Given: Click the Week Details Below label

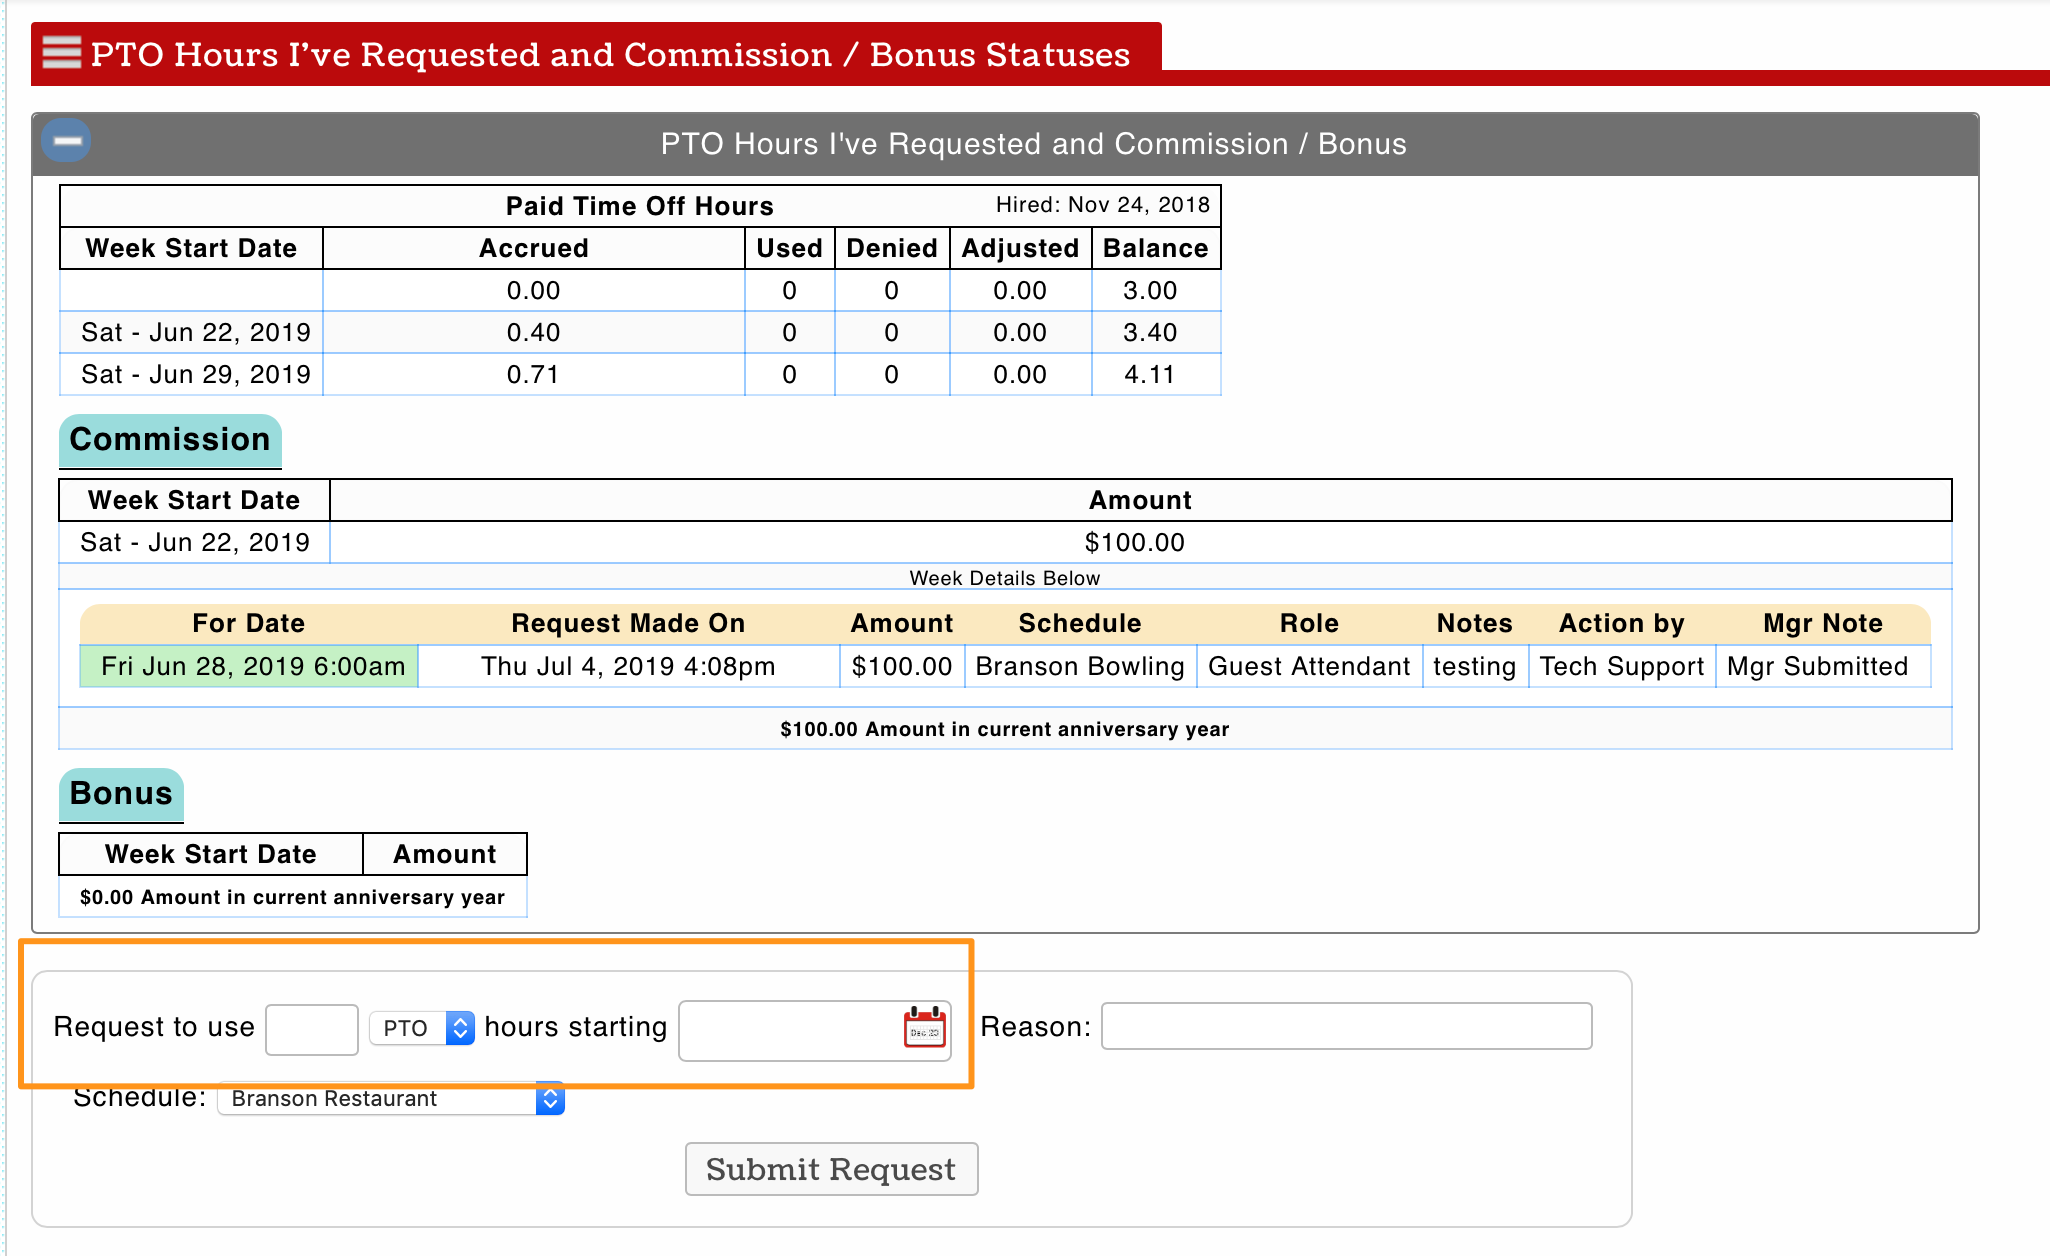Looking at the screenshot, I should point(1004,578).
